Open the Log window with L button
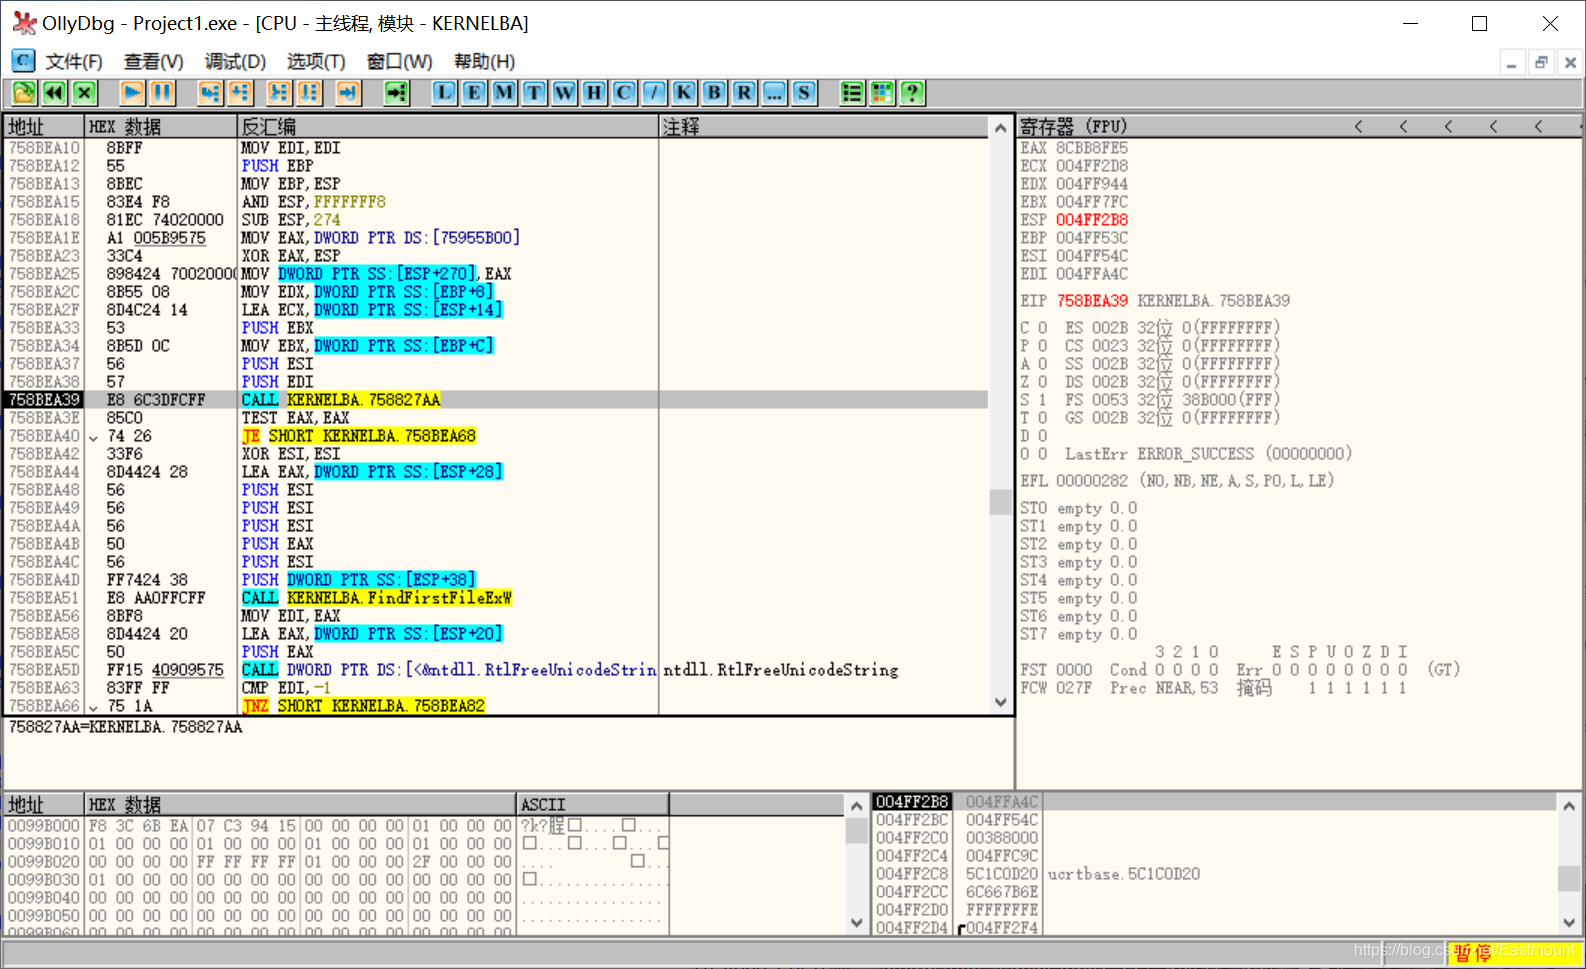 tap(444, 93)
